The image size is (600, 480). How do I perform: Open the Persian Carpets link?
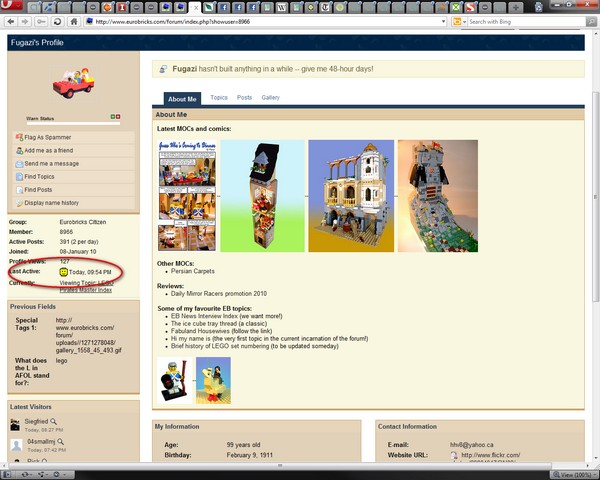[193, 271]
